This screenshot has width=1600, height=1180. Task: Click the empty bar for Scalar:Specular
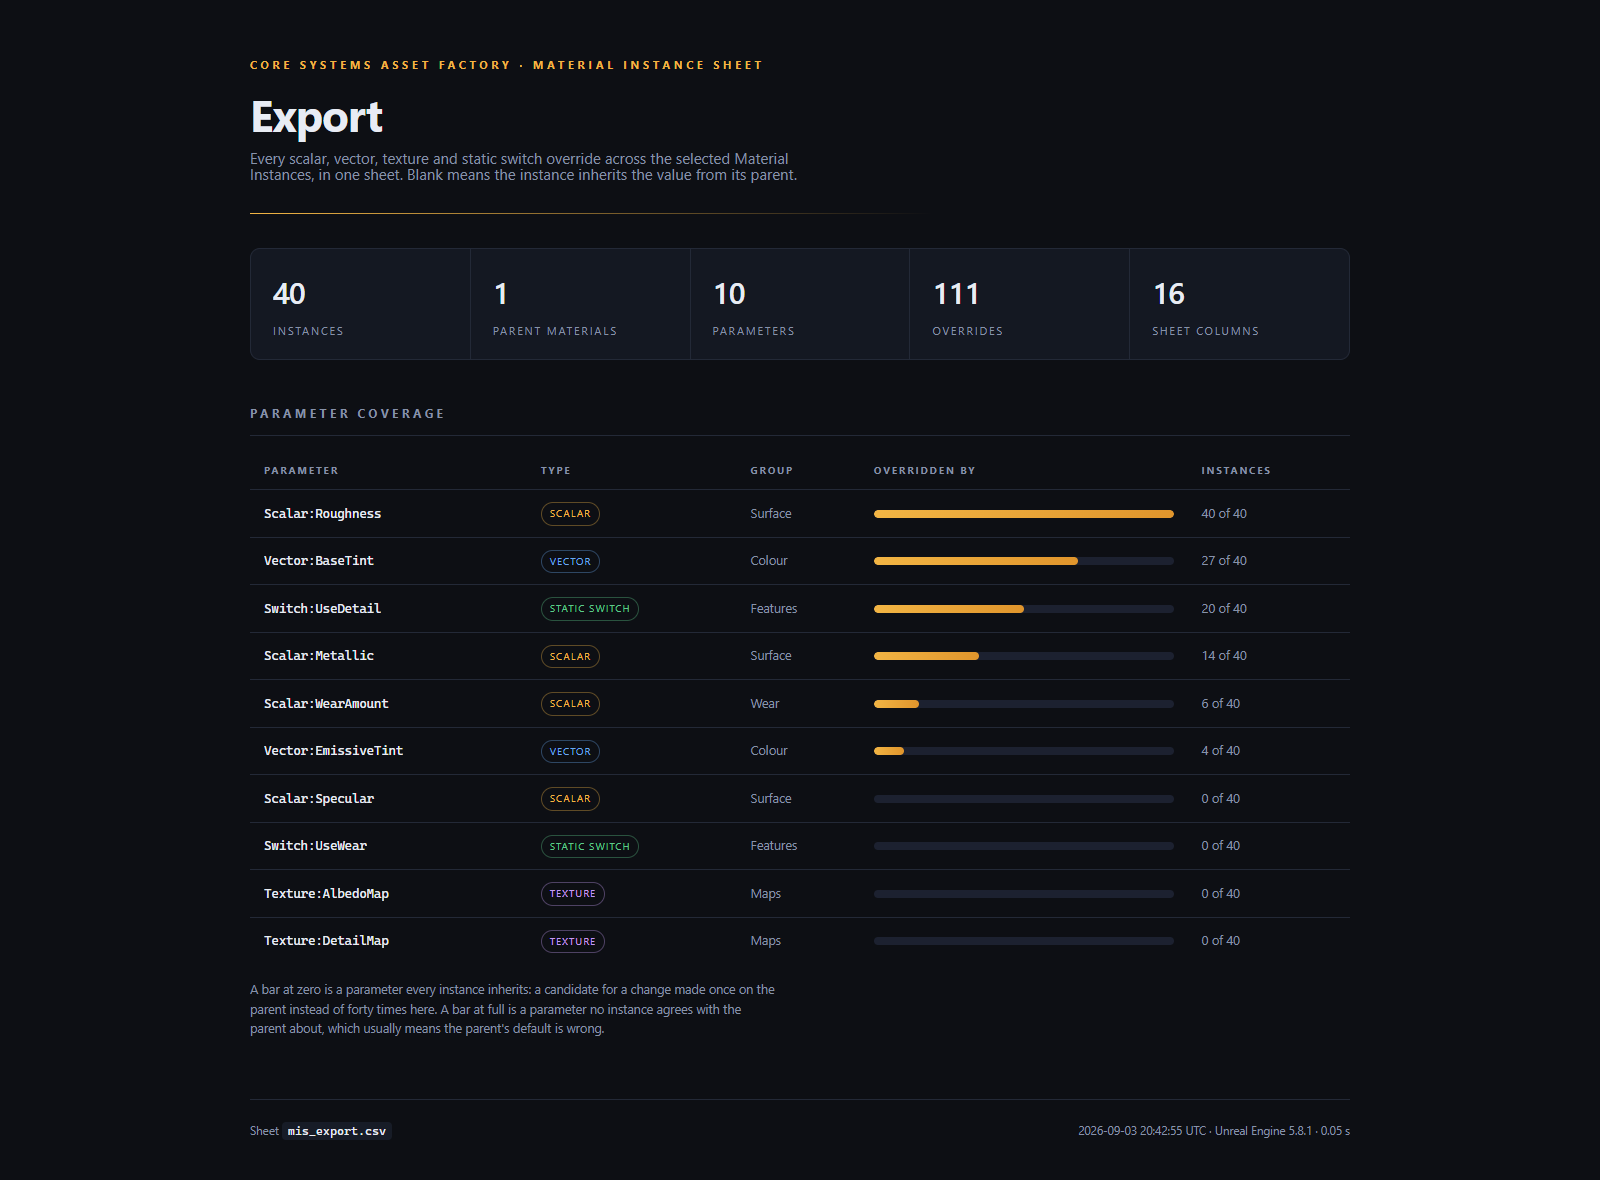pos(1023,799)
